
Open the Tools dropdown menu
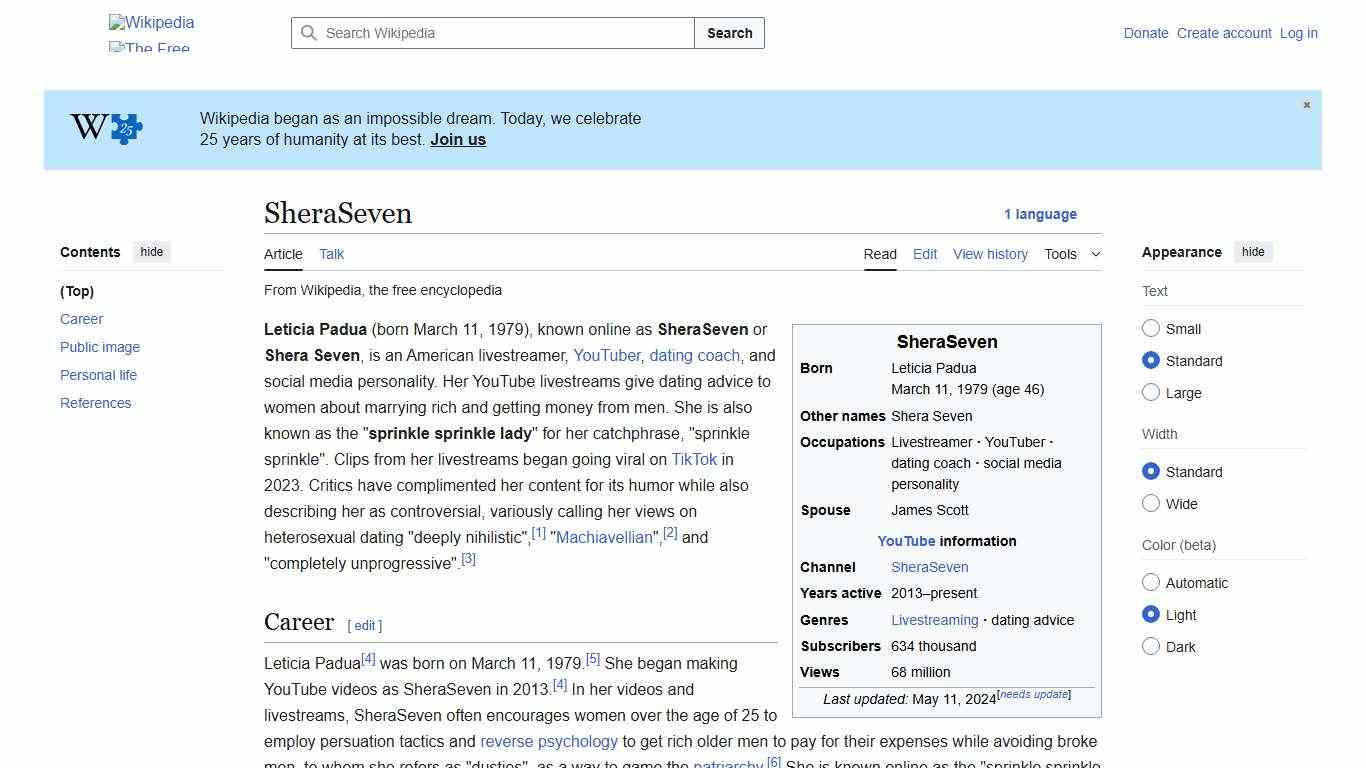click(x=1071, y=254)
